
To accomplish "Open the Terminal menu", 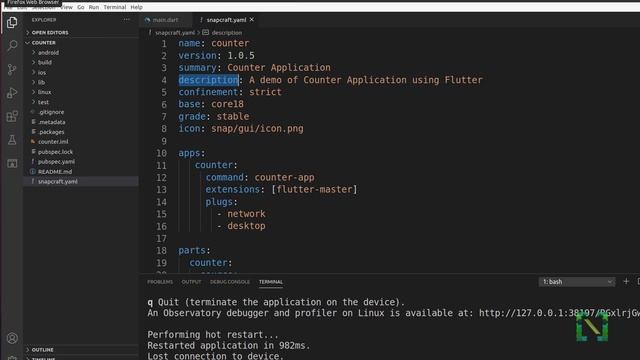I will 115,7.
